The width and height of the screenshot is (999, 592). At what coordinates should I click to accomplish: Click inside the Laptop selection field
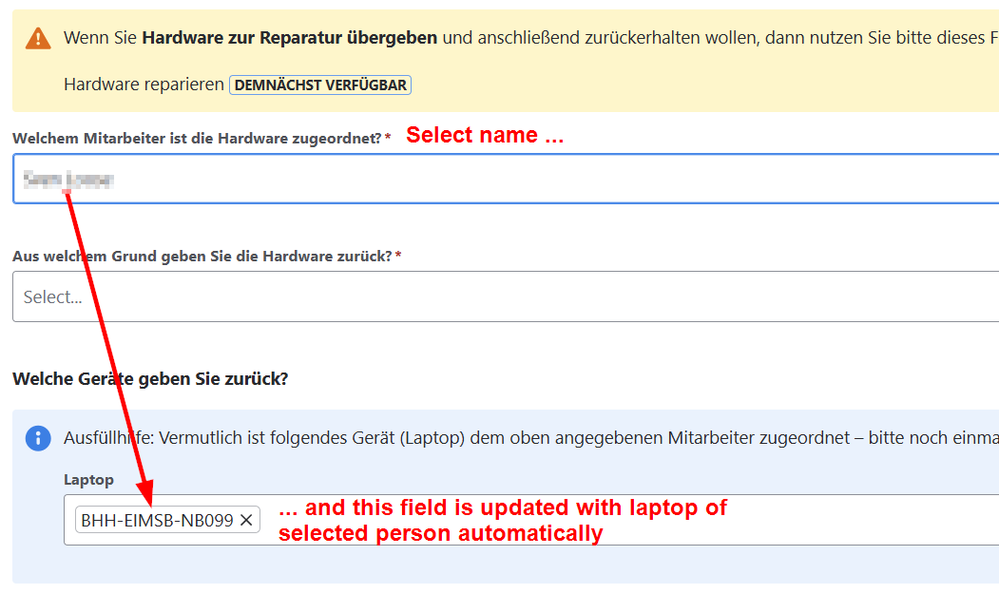531,519
